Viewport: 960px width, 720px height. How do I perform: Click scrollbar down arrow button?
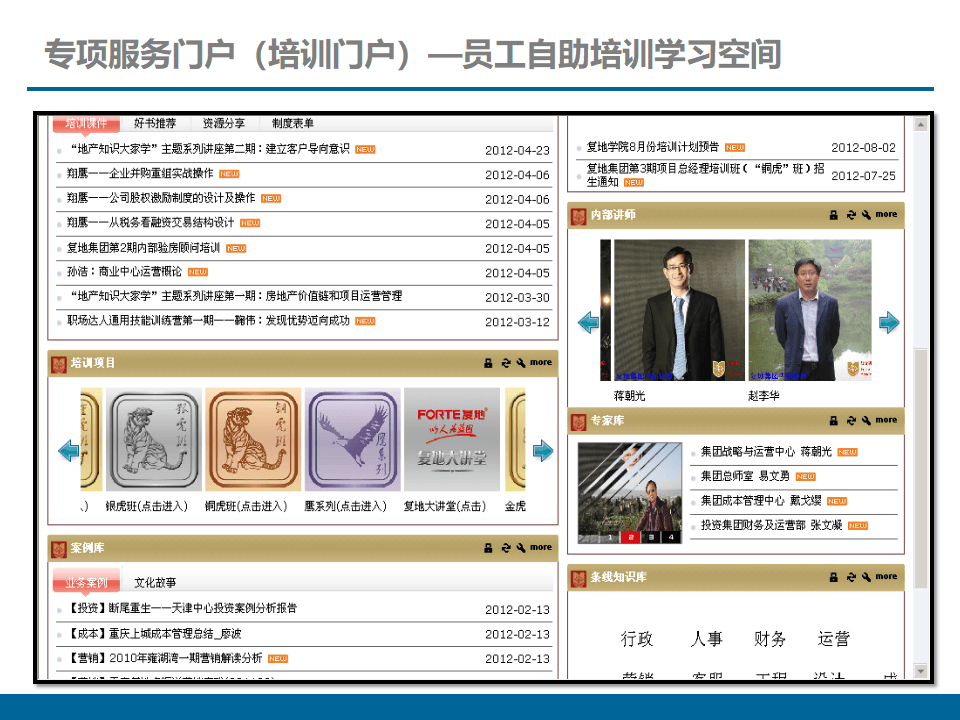point(920,671)
